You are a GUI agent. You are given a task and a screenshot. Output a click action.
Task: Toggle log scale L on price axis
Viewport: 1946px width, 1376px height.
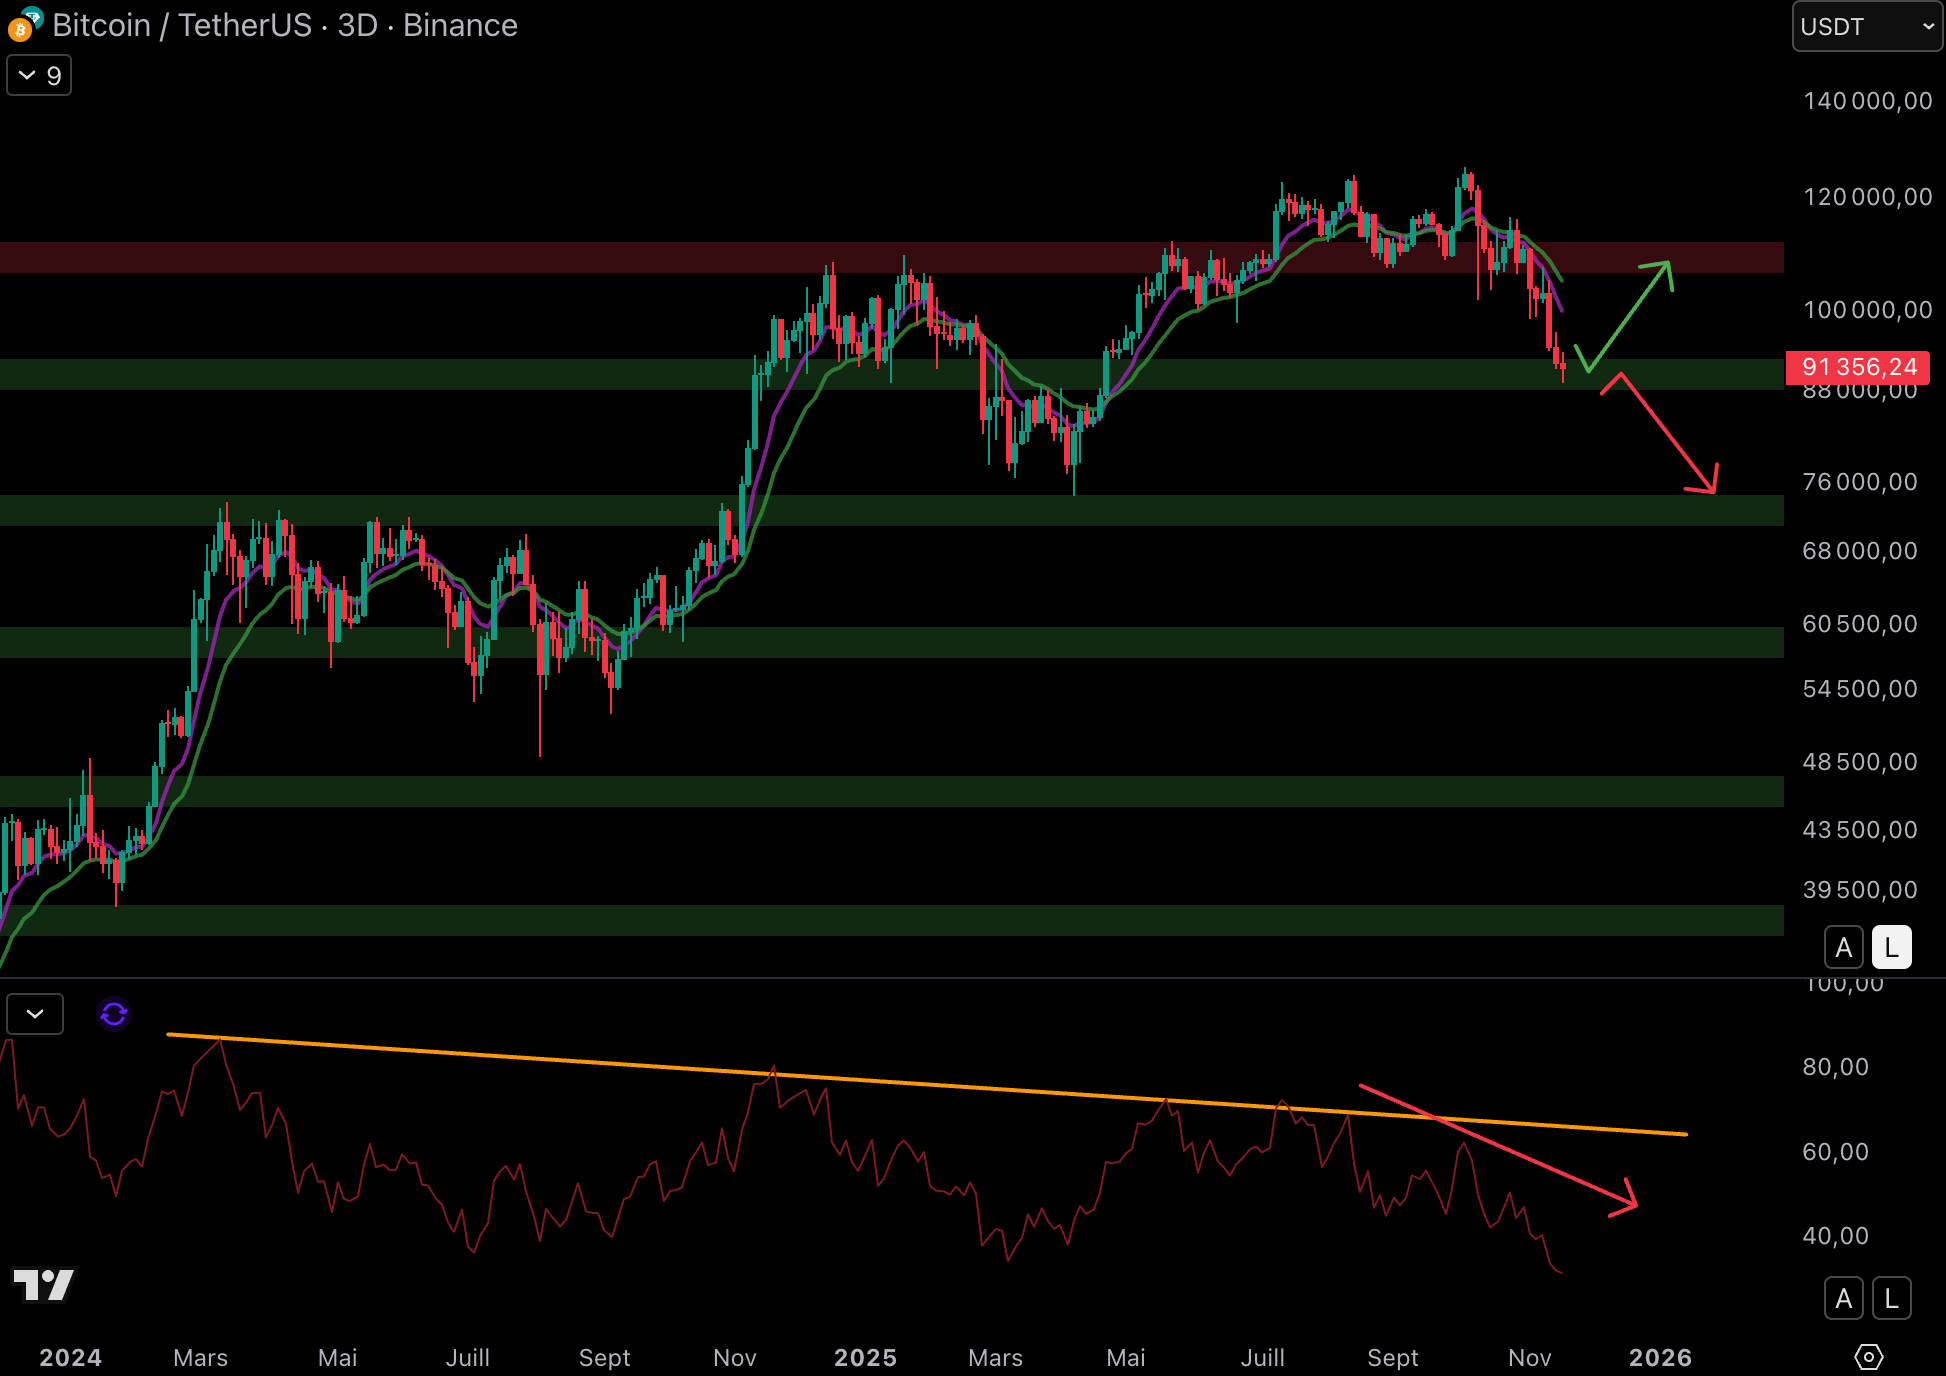pyautogui.click(x=1891, y=947)
